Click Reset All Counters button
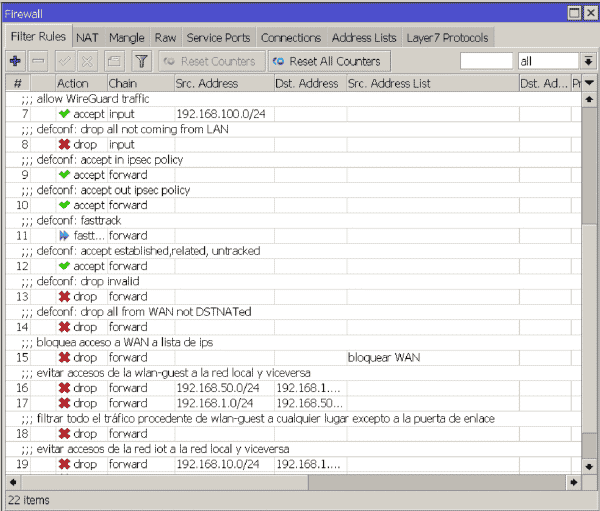This screenshot has height=511, width=600. coord(329,61)
